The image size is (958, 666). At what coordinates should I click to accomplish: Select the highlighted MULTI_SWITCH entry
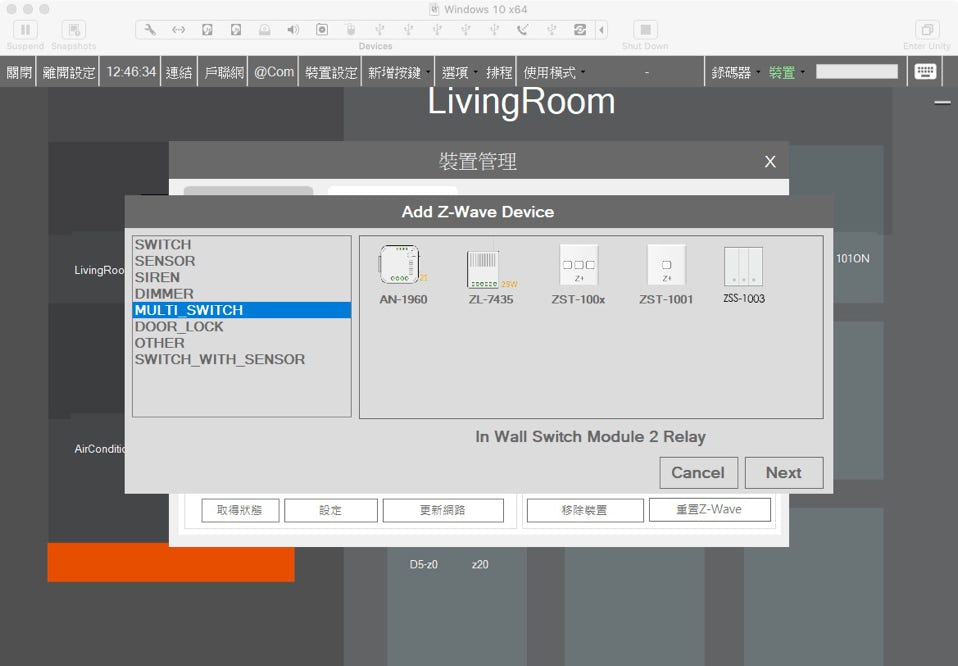click(x=242, y=310)
